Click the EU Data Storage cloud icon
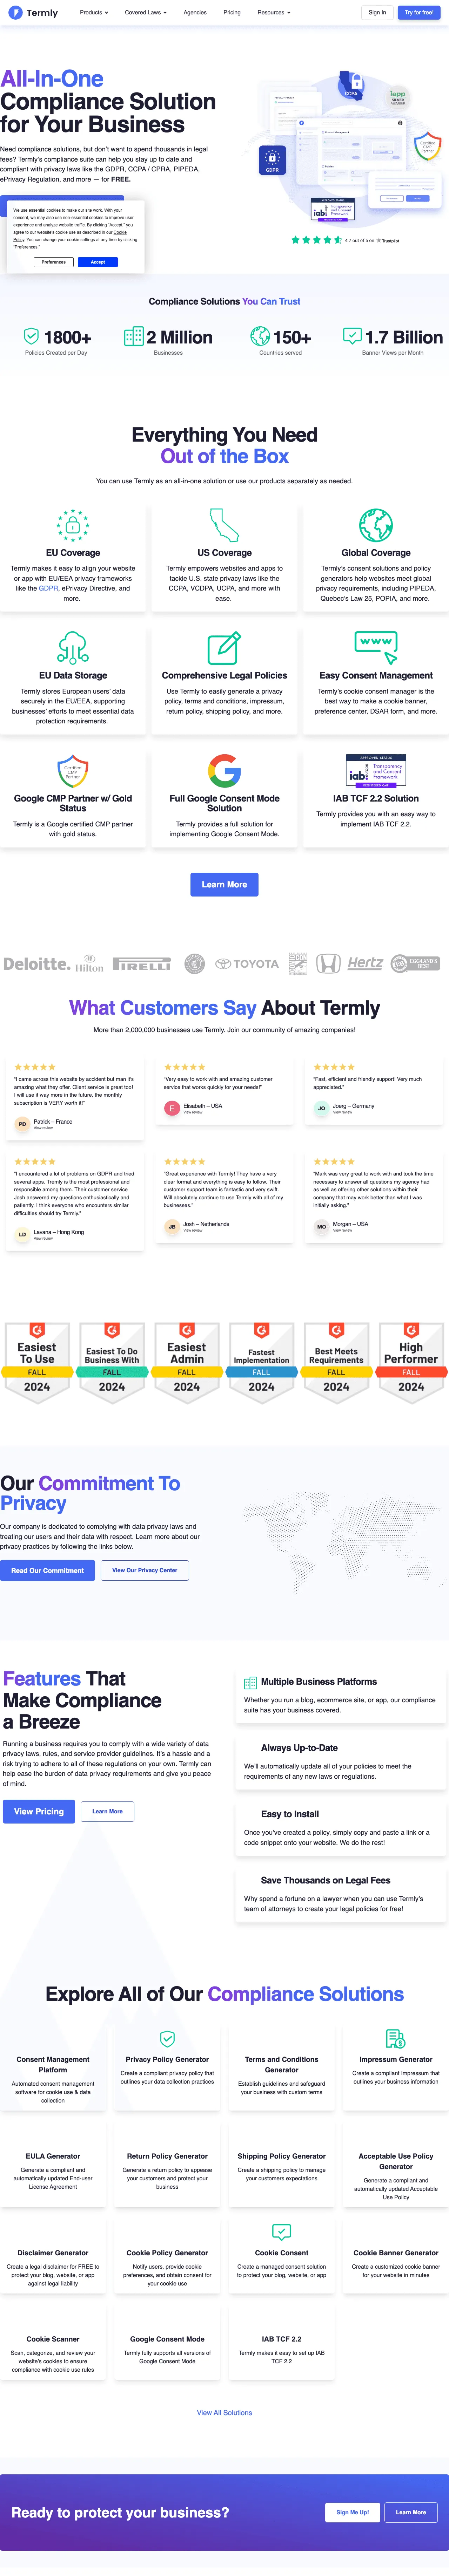The image size is (449, 2576). pyautogui.click(x=73, y=648)
